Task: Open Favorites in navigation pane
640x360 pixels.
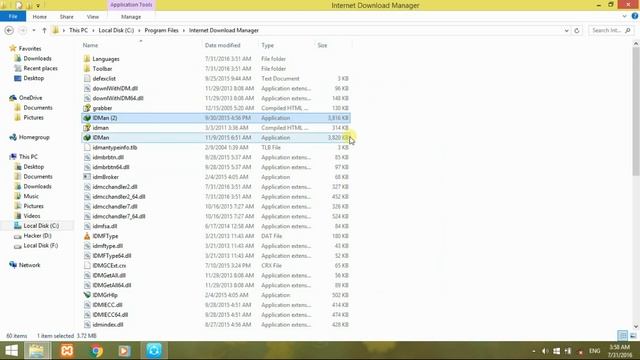Action: [30, 49]
